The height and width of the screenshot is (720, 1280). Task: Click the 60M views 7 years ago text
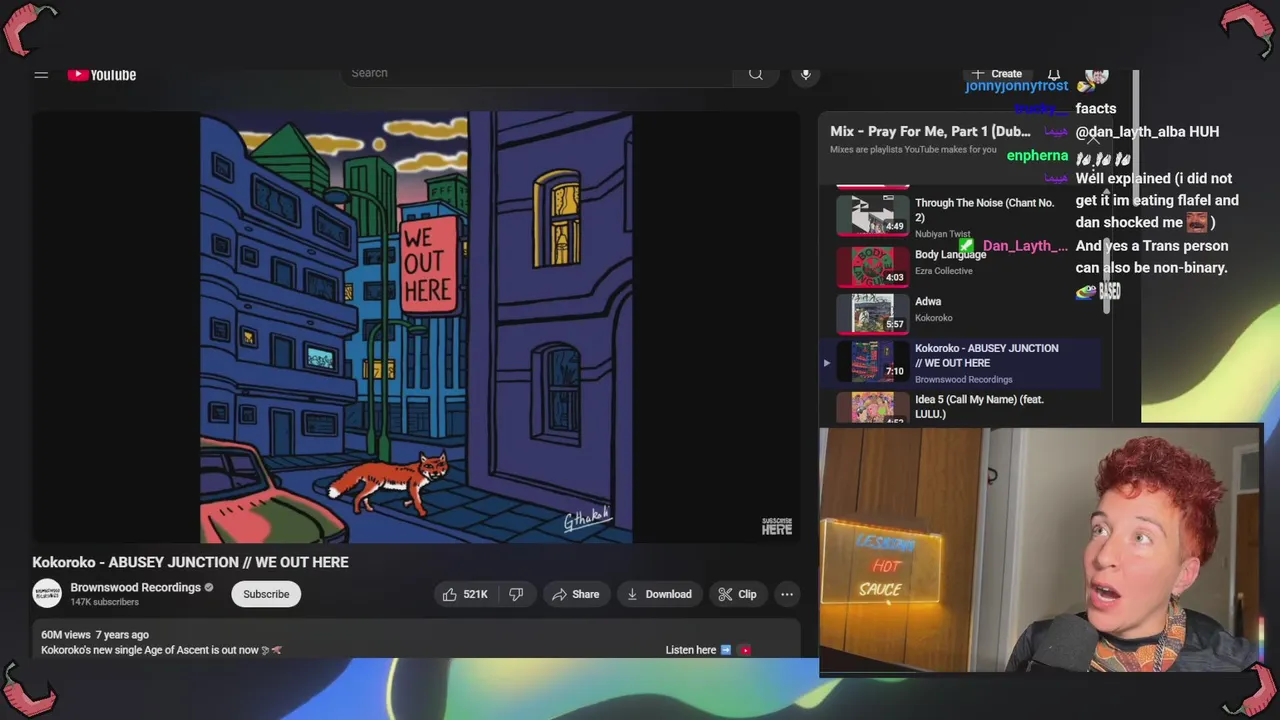(x=95, y=635)
